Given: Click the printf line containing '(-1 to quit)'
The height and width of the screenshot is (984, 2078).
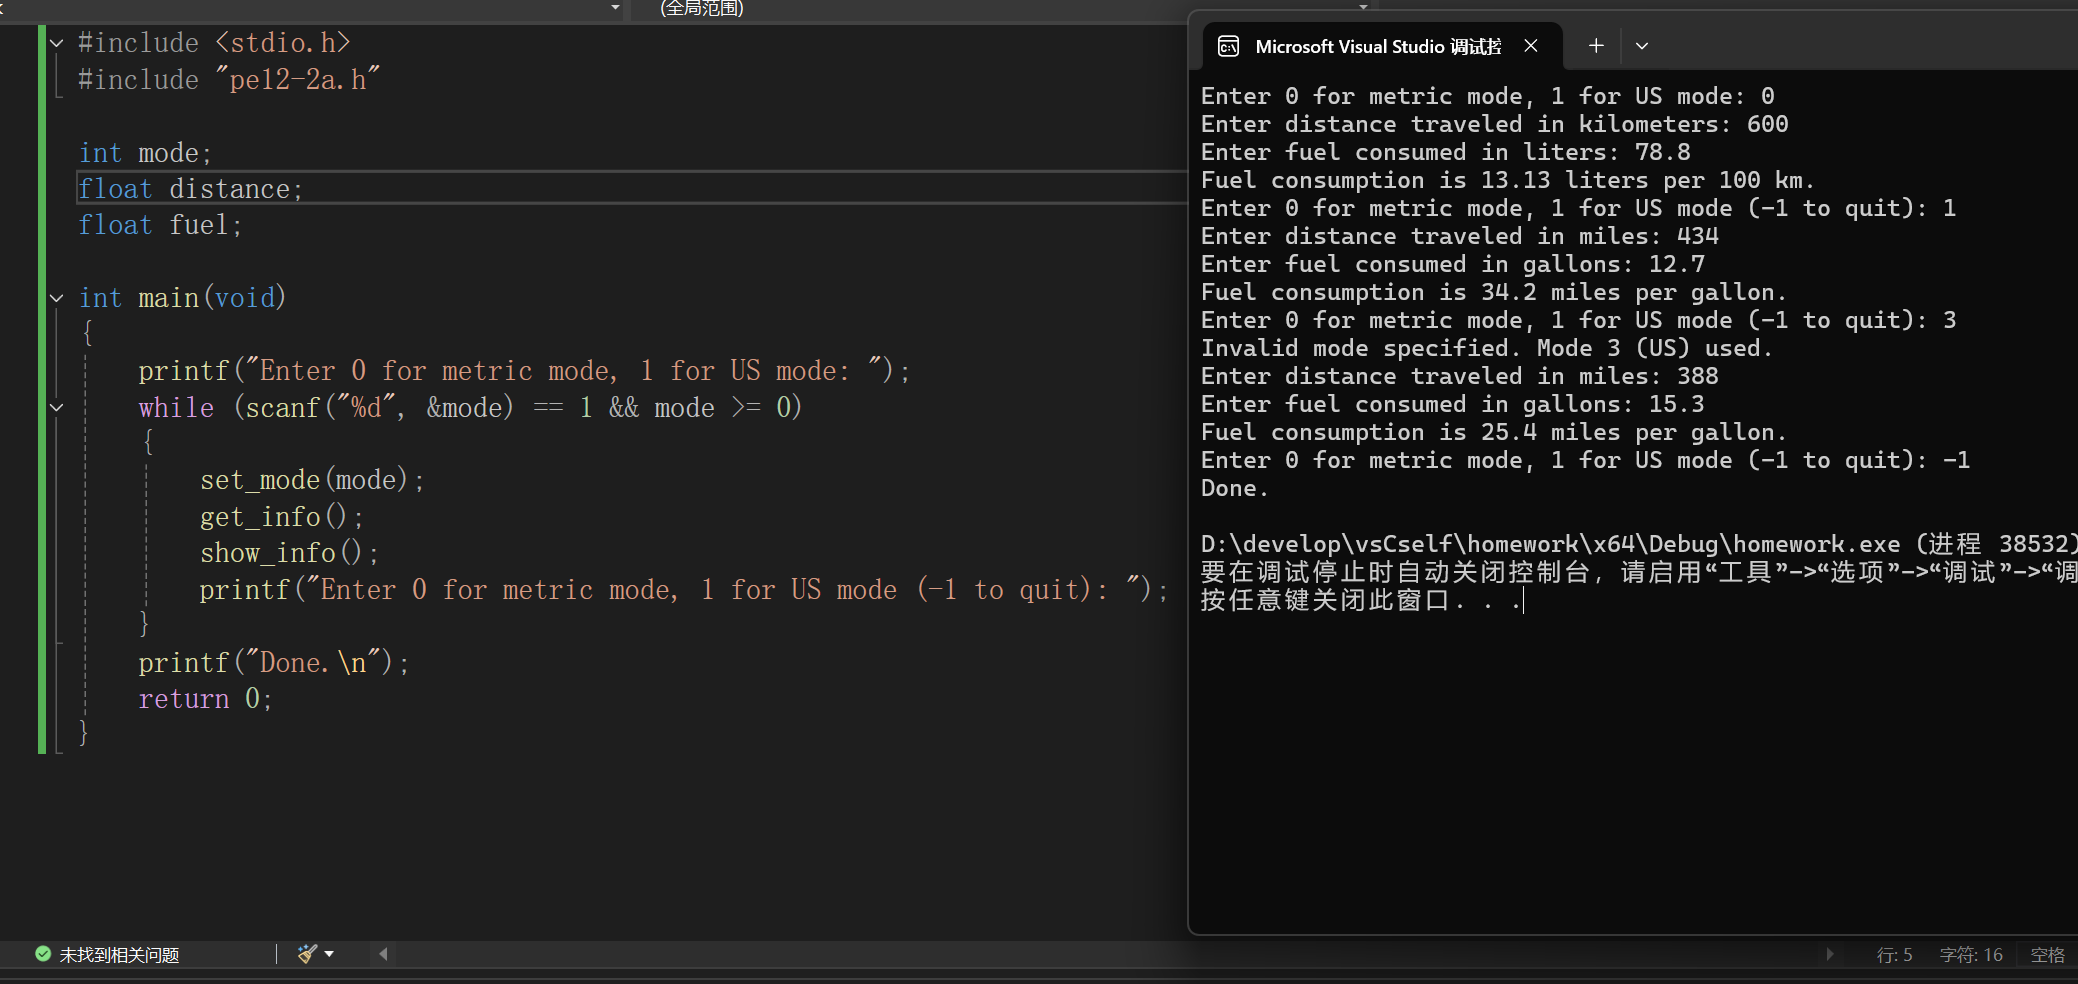Looking at the screenshot, I should pos(684,590).
